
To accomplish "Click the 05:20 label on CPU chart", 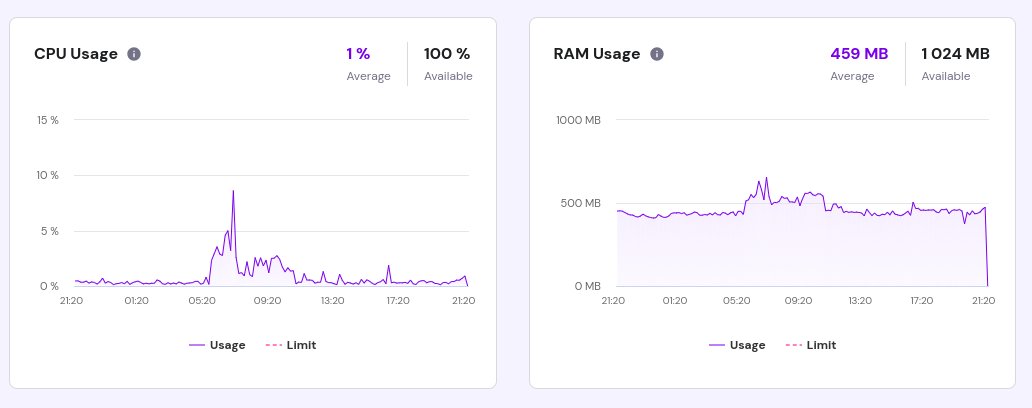I will tap(201, 301).
